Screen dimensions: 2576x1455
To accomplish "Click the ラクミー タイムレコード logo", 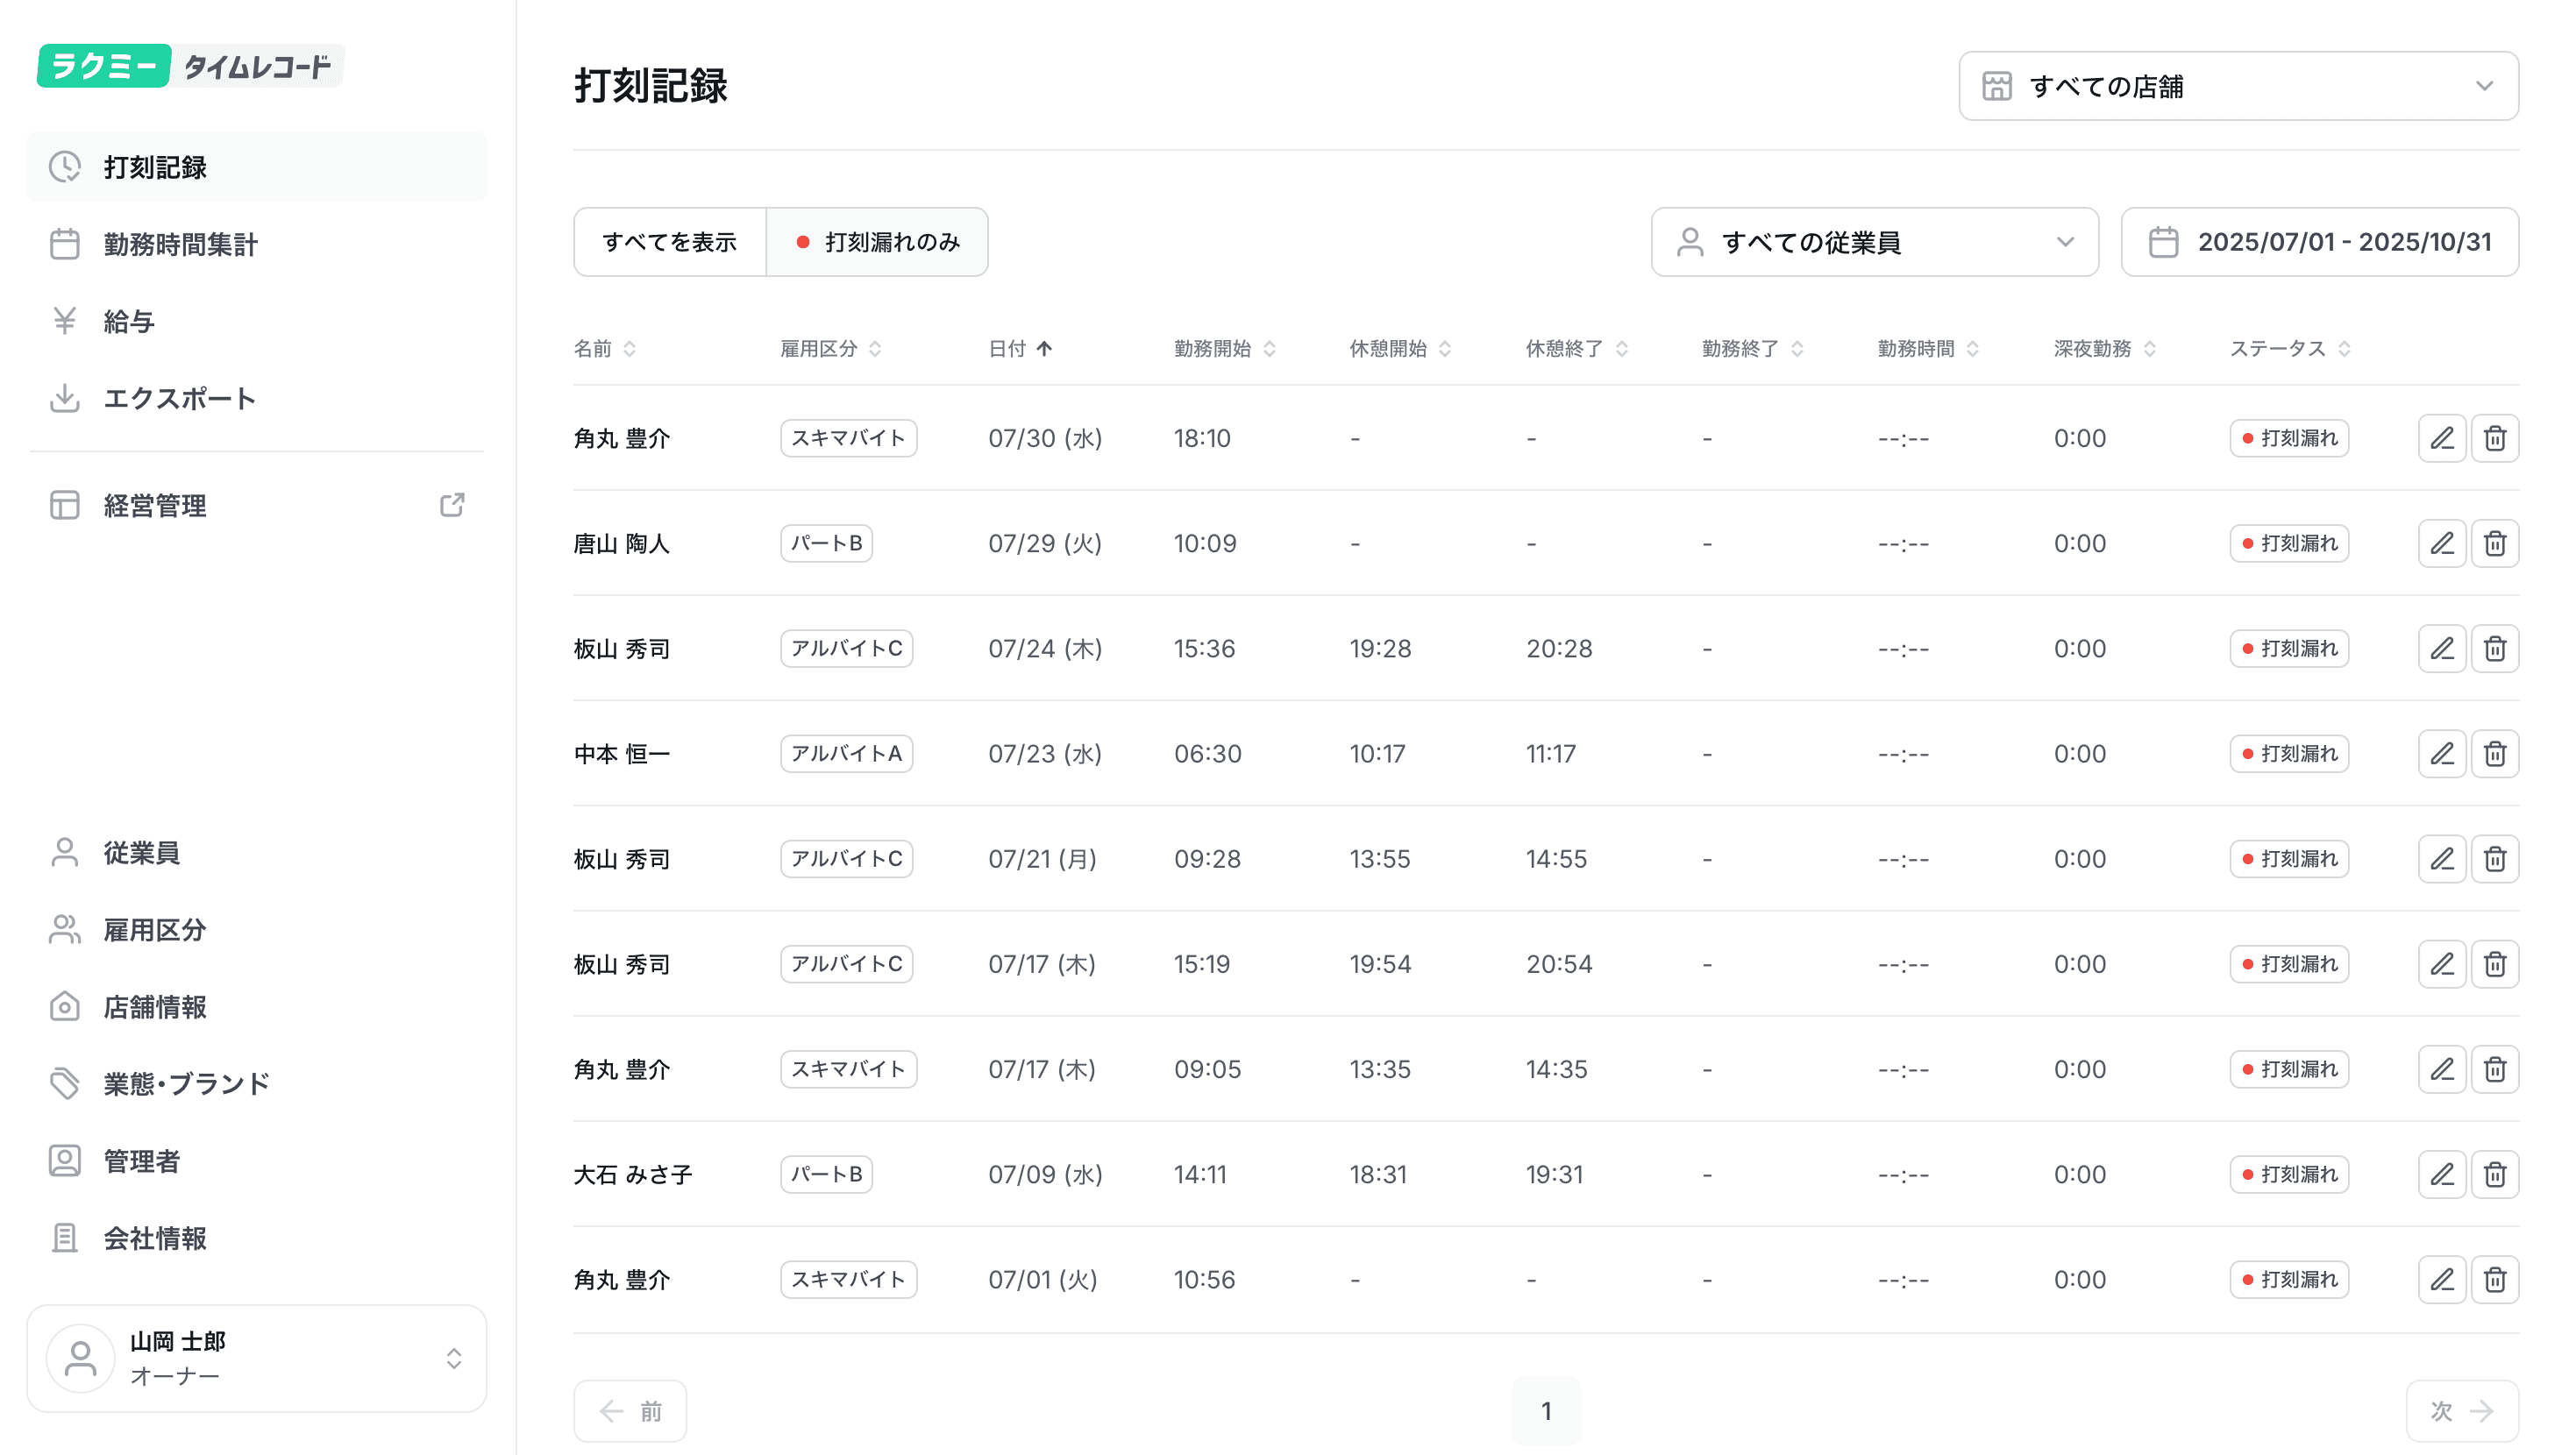I will pos(190,66).
